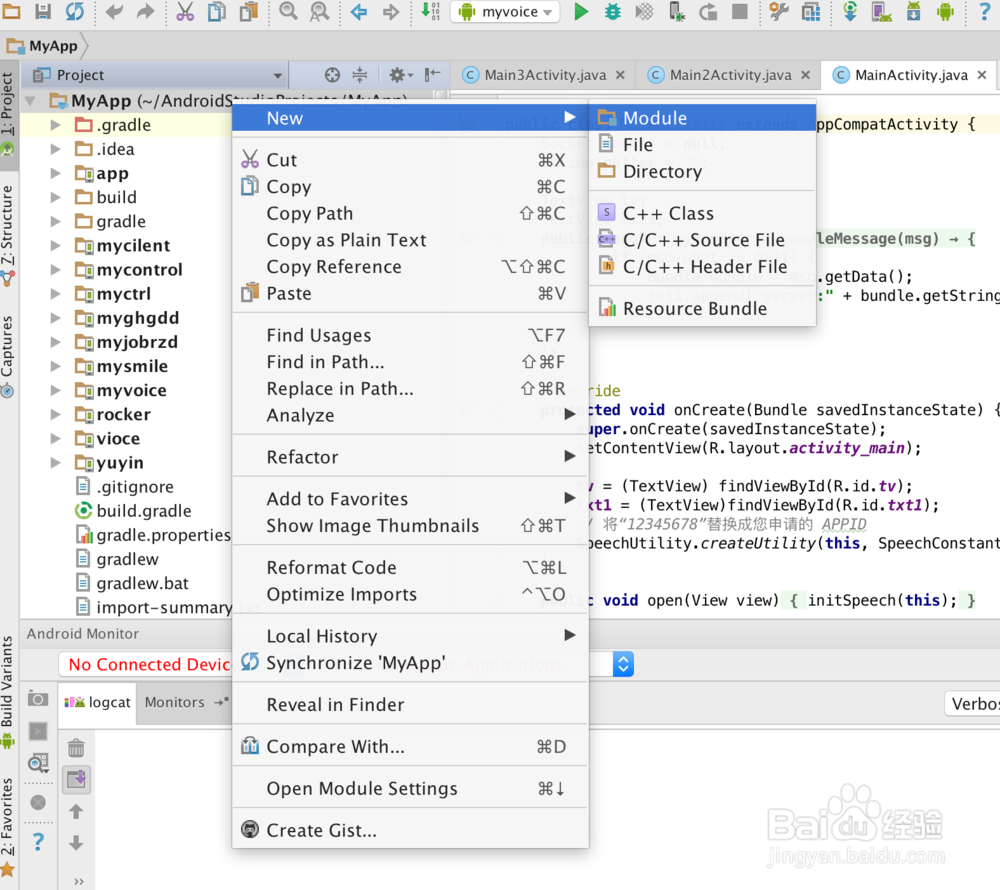The image size is (1000, 890).
Task: Click scroll to end icon in logcat
Action: pos(76,779)
